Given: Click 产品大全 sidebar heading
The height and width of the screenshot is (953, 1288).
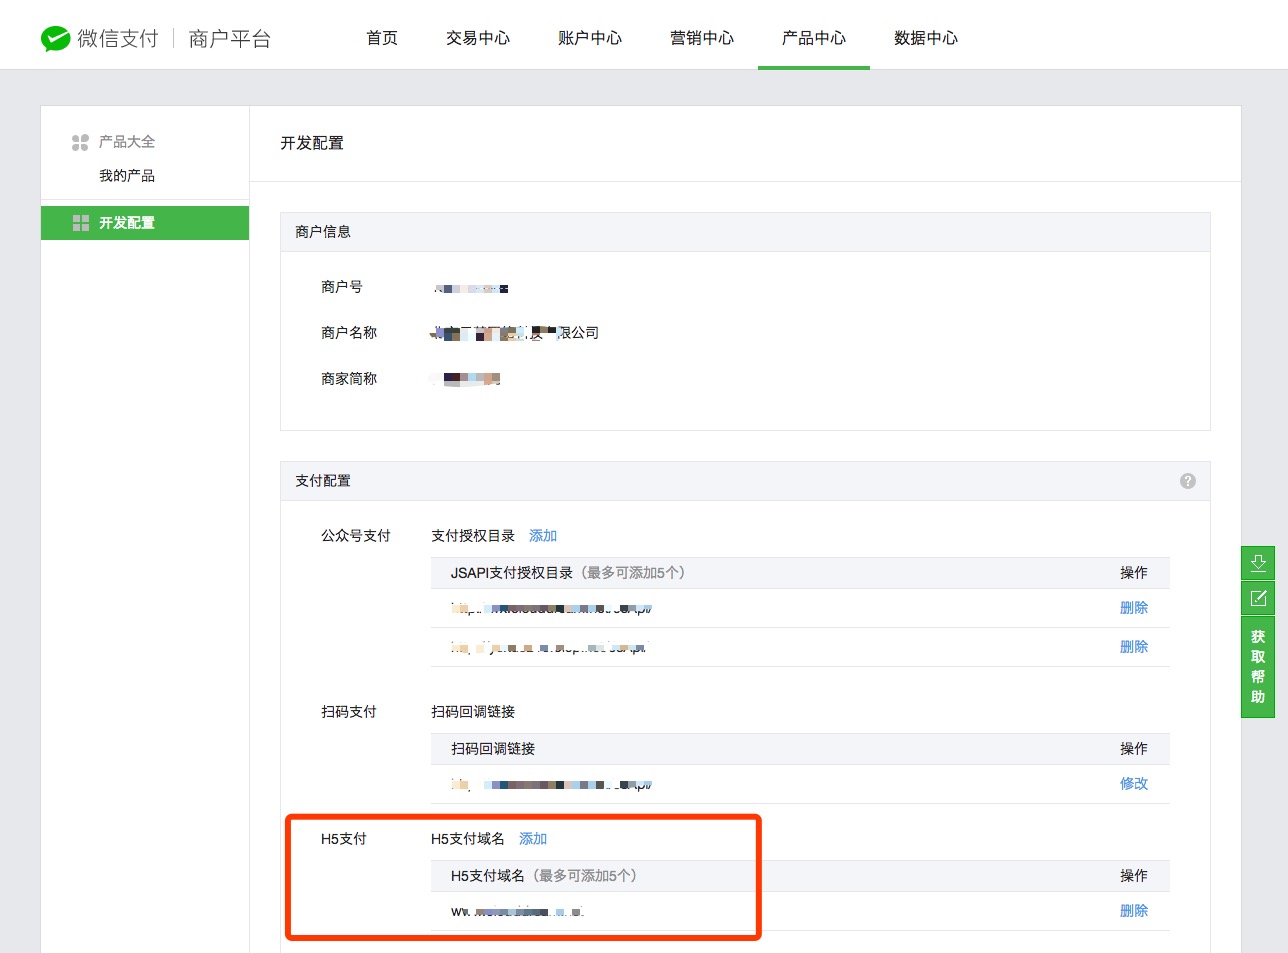Looking at the screenshot, I should (x=127, y=142).
